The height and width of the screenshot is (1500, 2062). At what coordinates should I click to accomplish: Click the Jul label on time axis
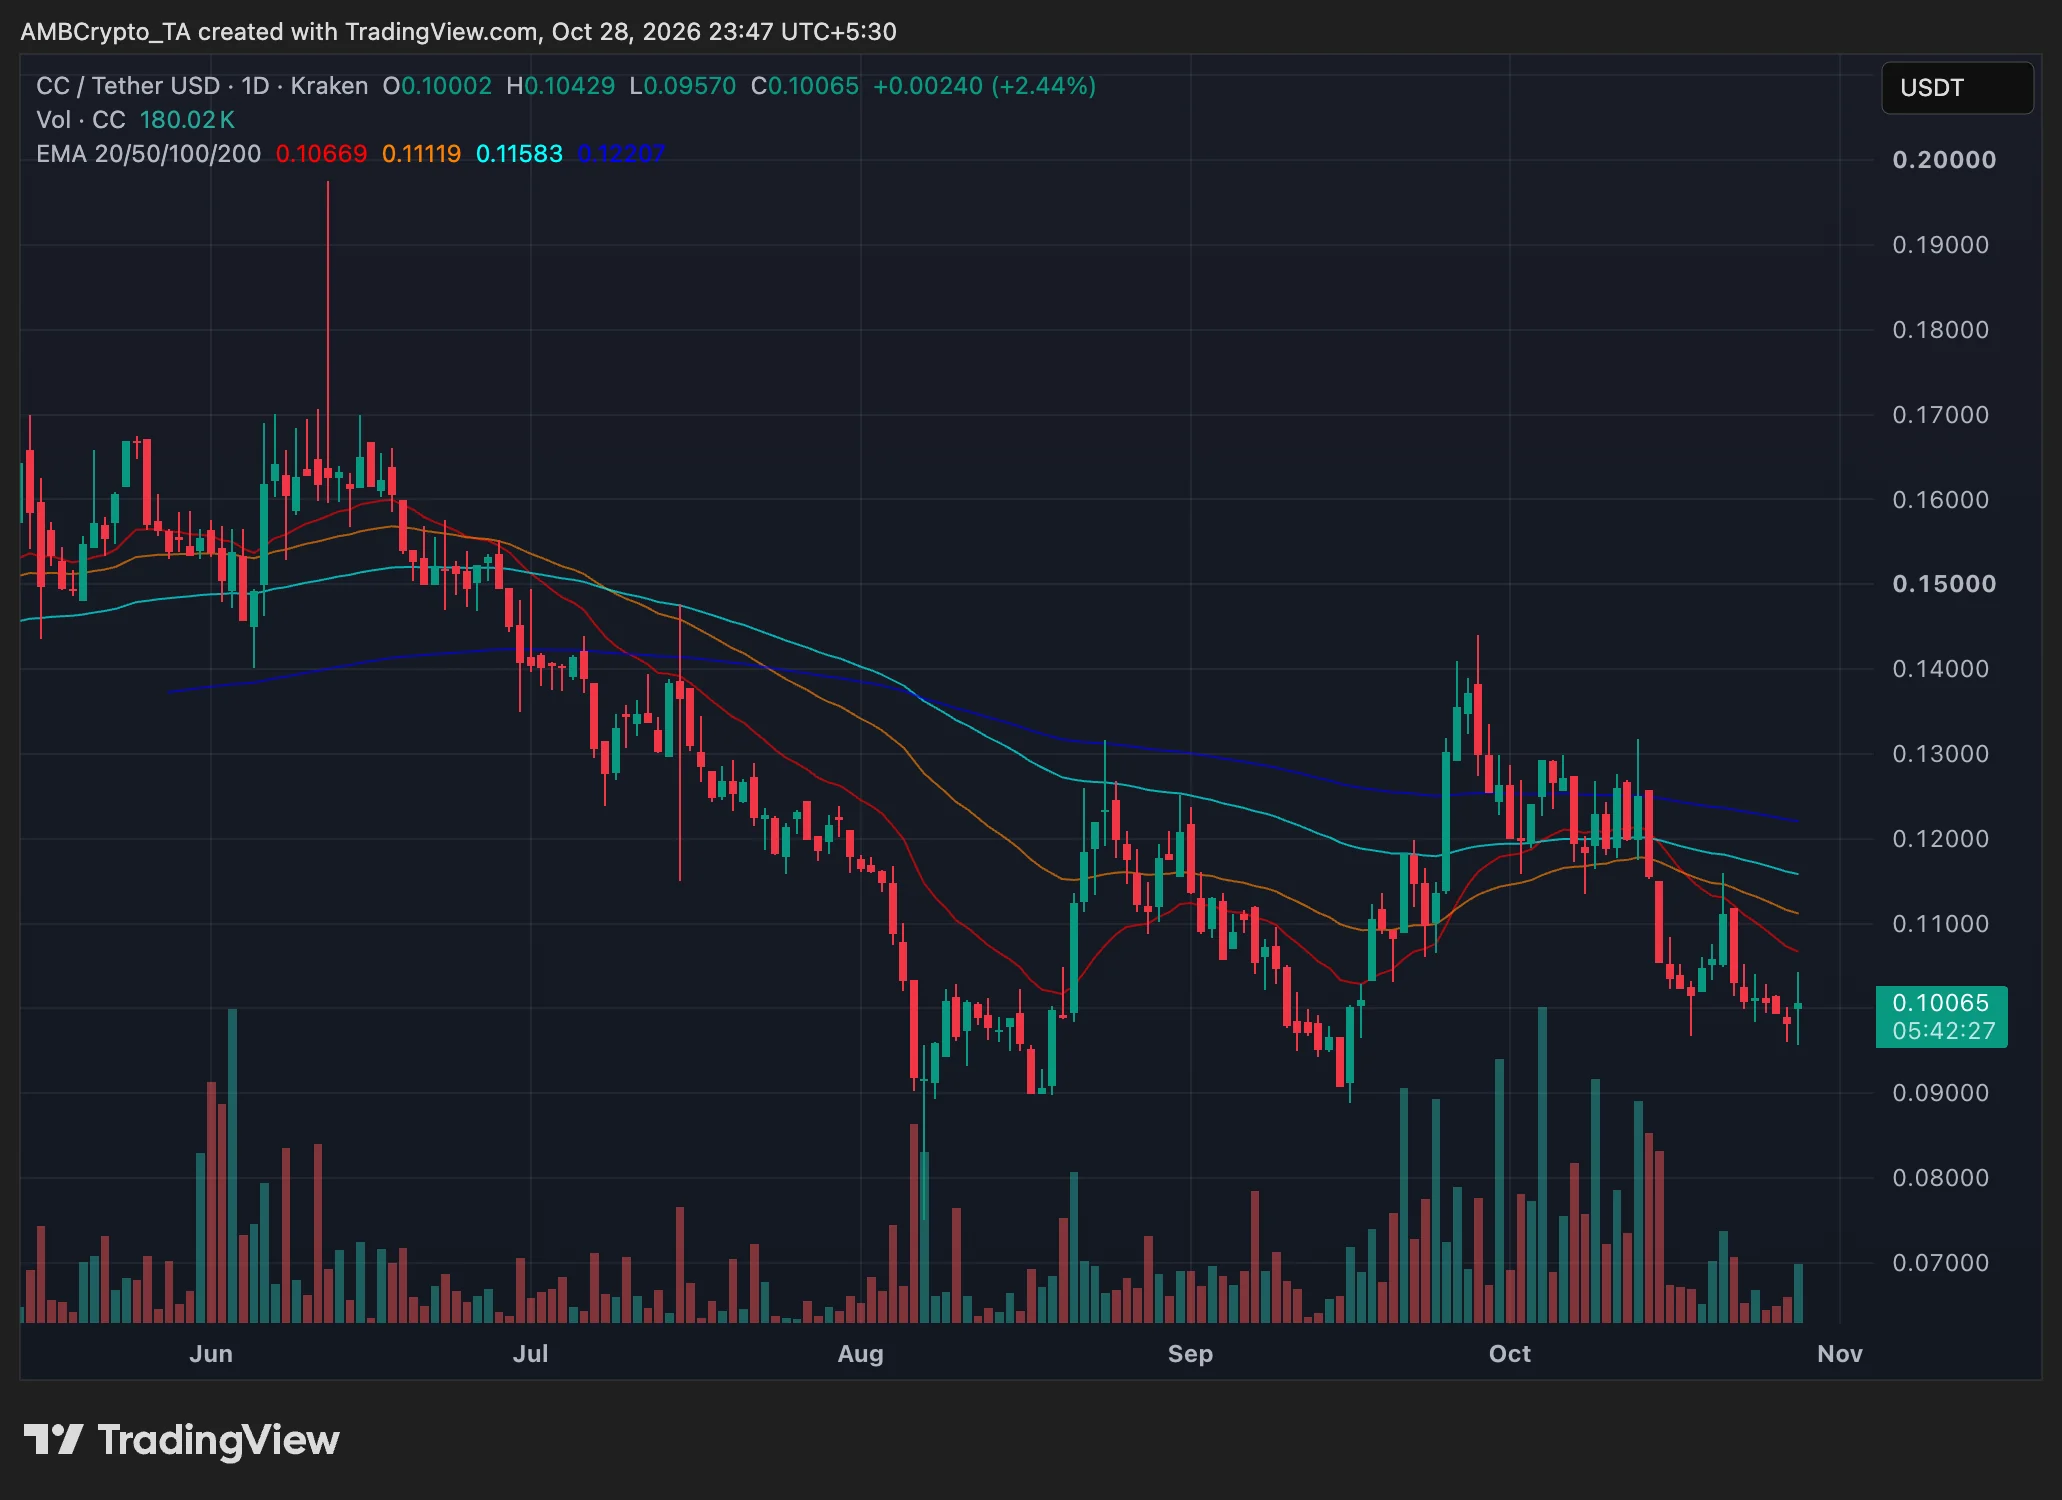(x=530, y=1354)
